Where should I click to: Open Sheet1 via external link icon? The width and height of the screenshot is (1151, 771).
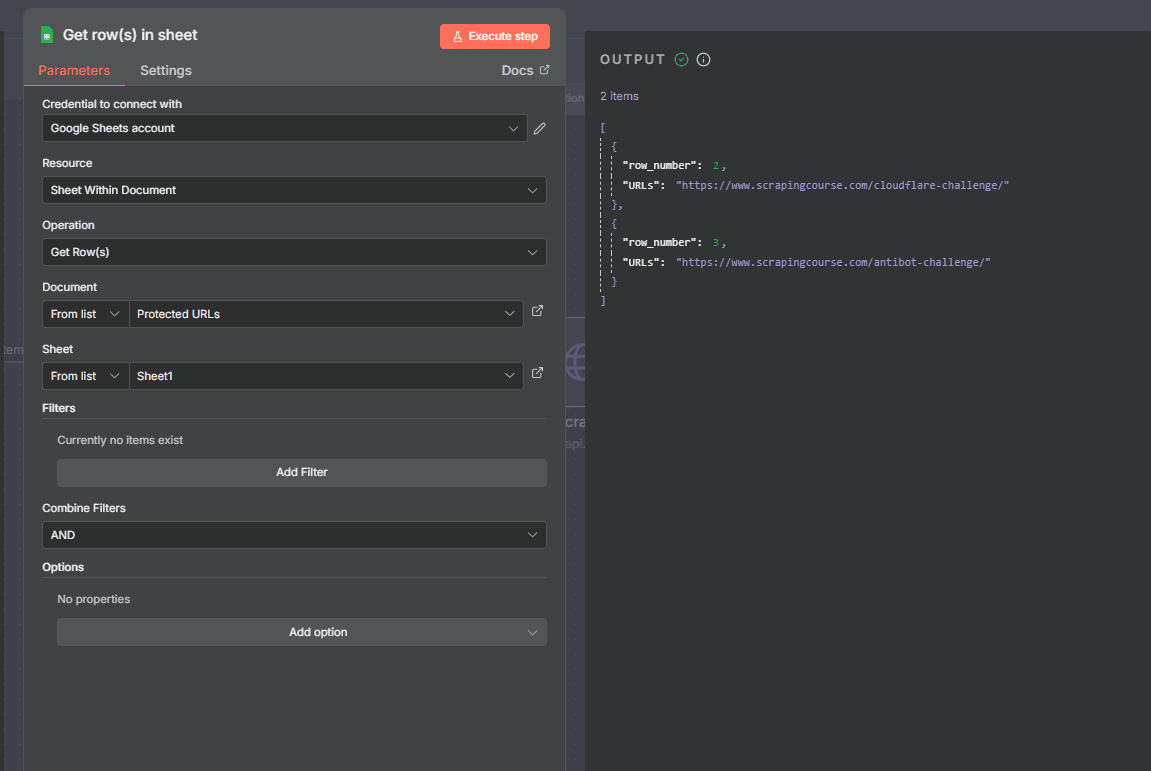click(537, 373)
